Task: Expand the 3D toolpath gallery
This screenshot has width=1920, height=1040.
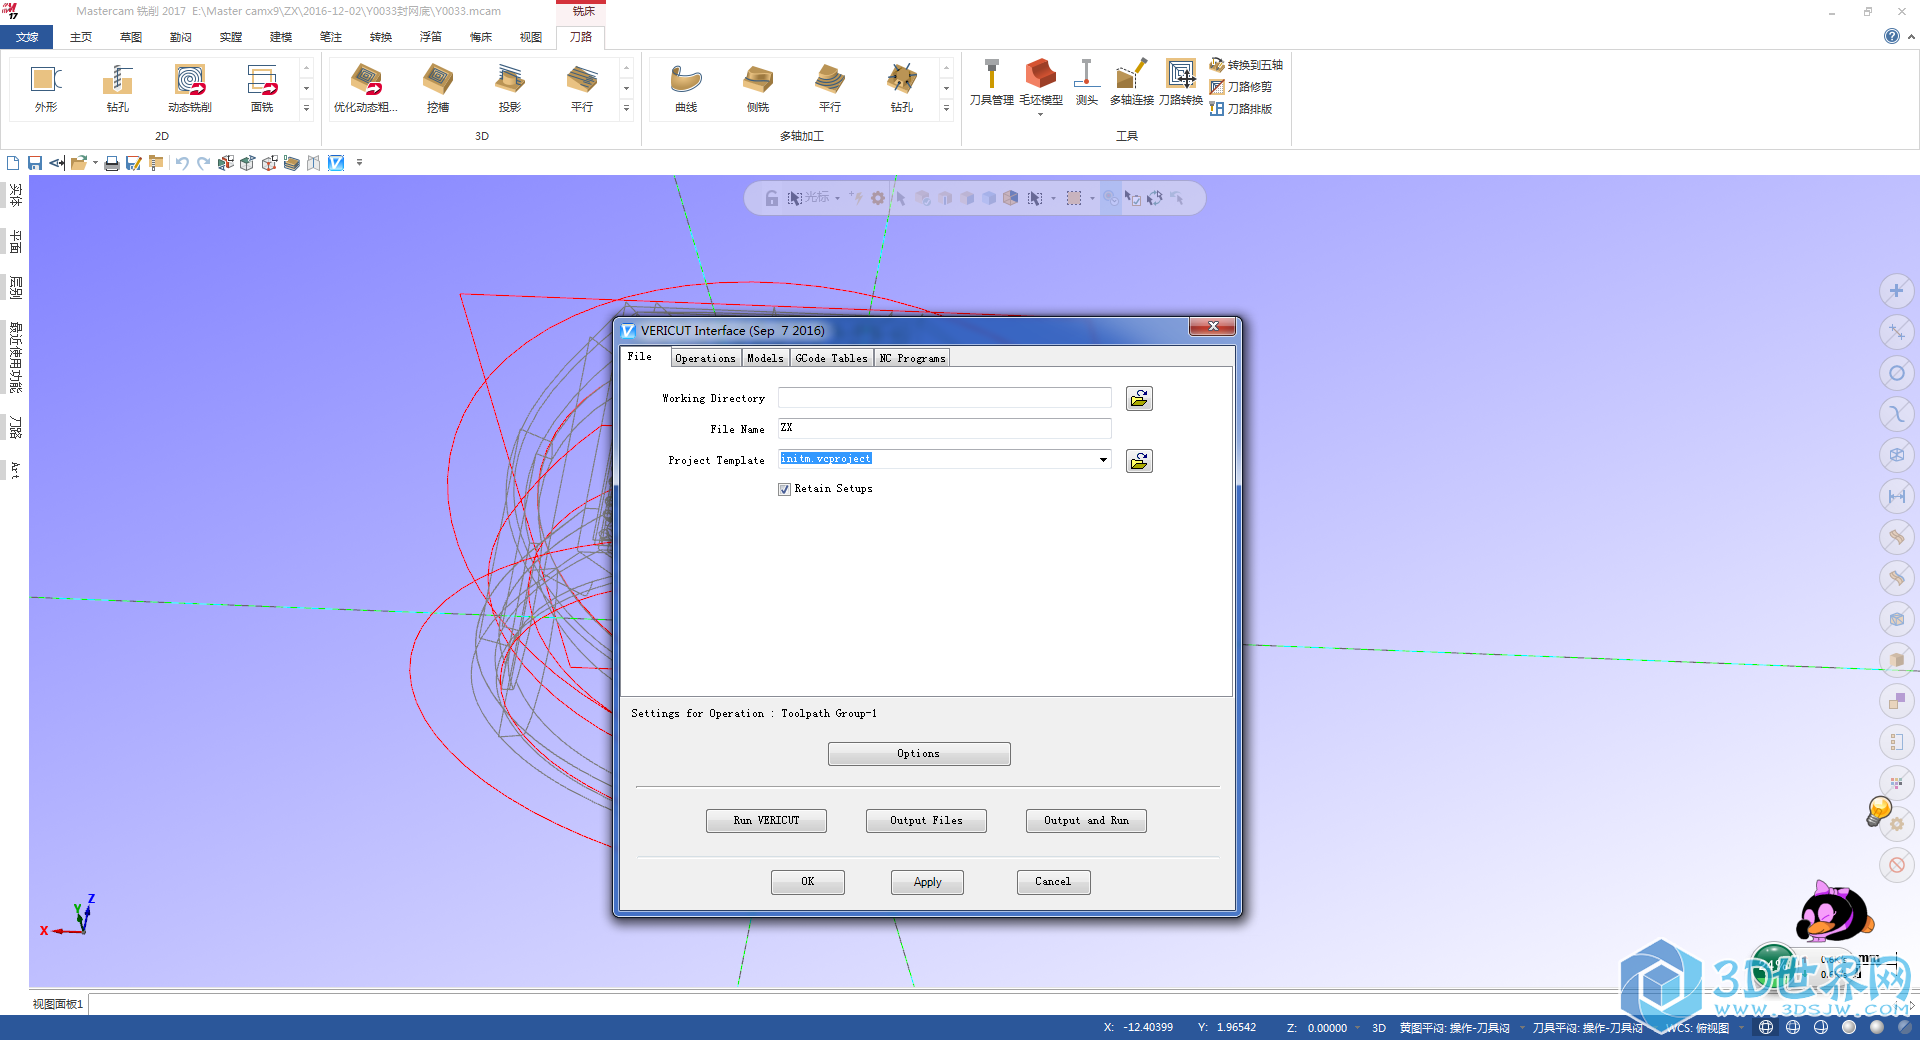Action: (x=626, y=108)
